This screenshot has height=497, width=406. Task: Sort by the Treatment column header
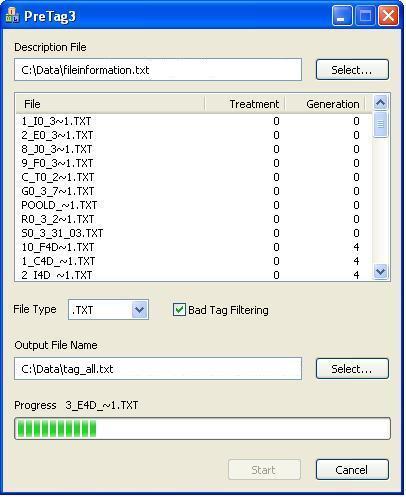click(245, 104)
